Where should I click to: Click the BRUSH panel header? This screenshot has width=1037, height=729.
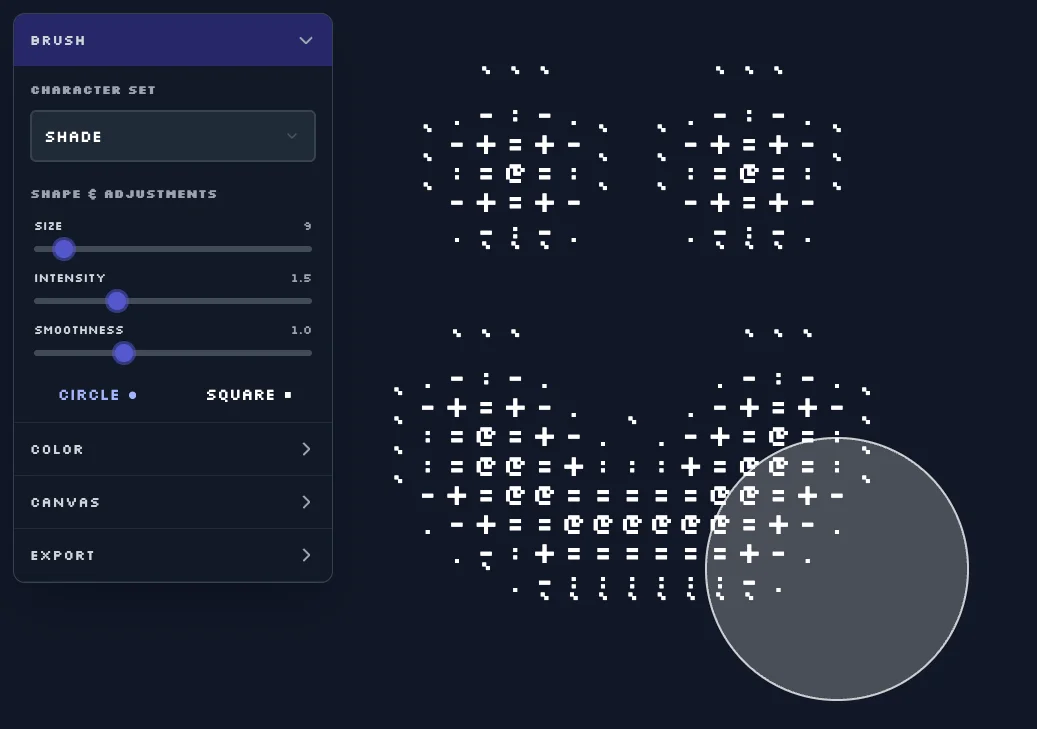172,40
